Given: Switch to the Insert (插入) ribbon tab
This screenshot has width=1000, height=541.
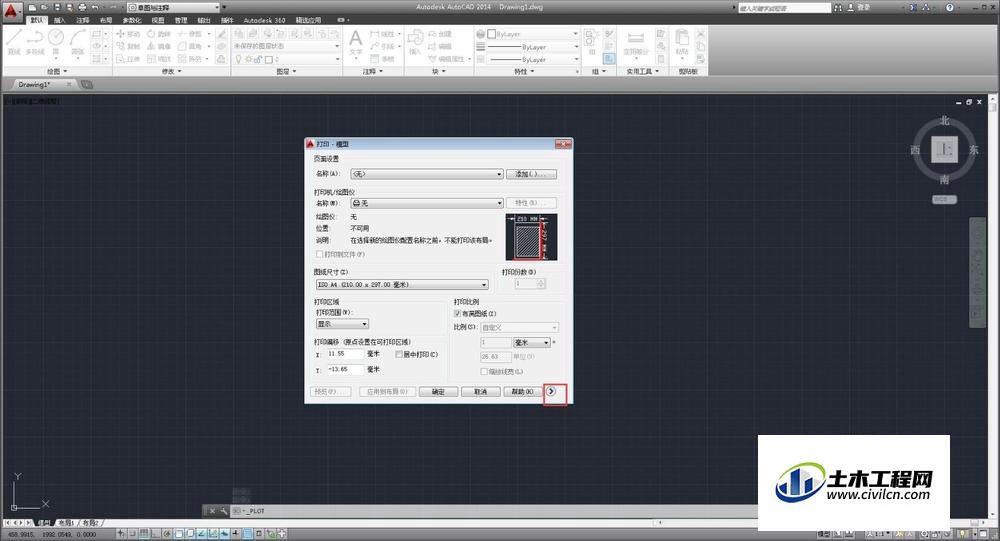Looking at the screenshot, I should click(59, 20).
